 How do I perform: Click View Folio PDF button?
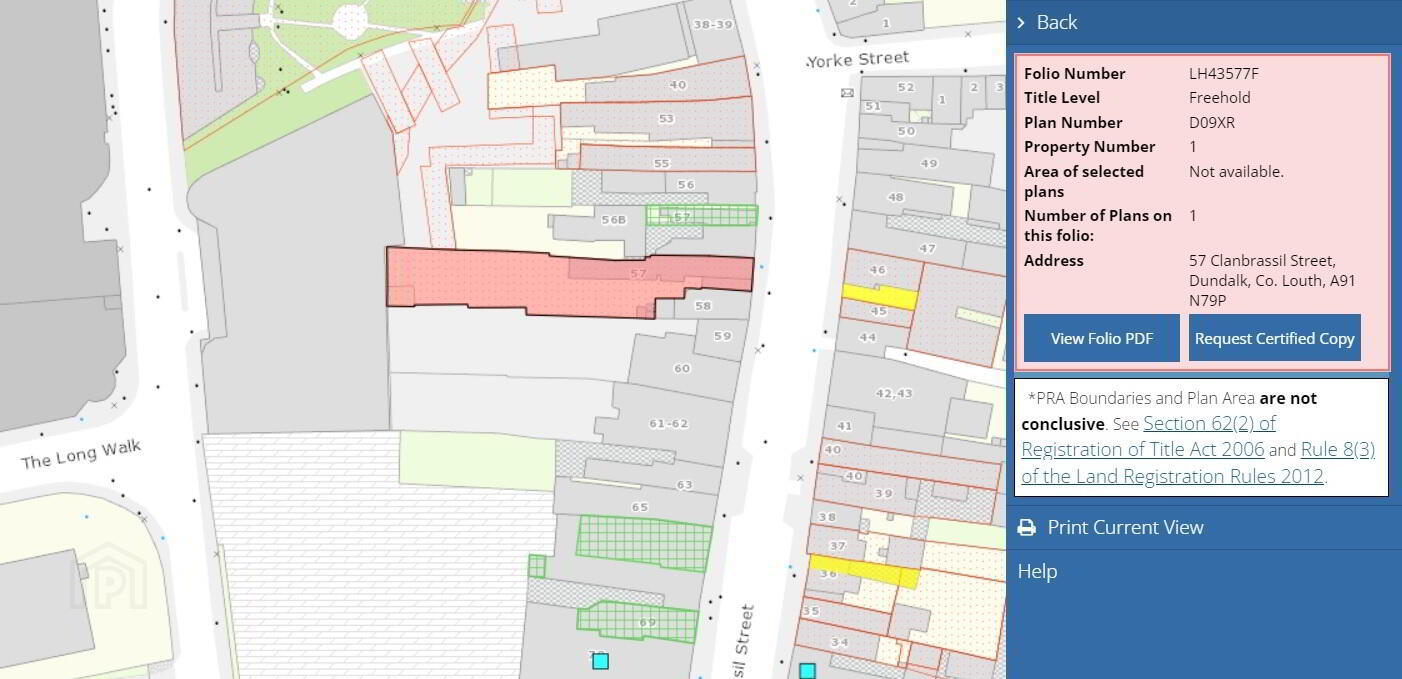[x=1102, y=338]
